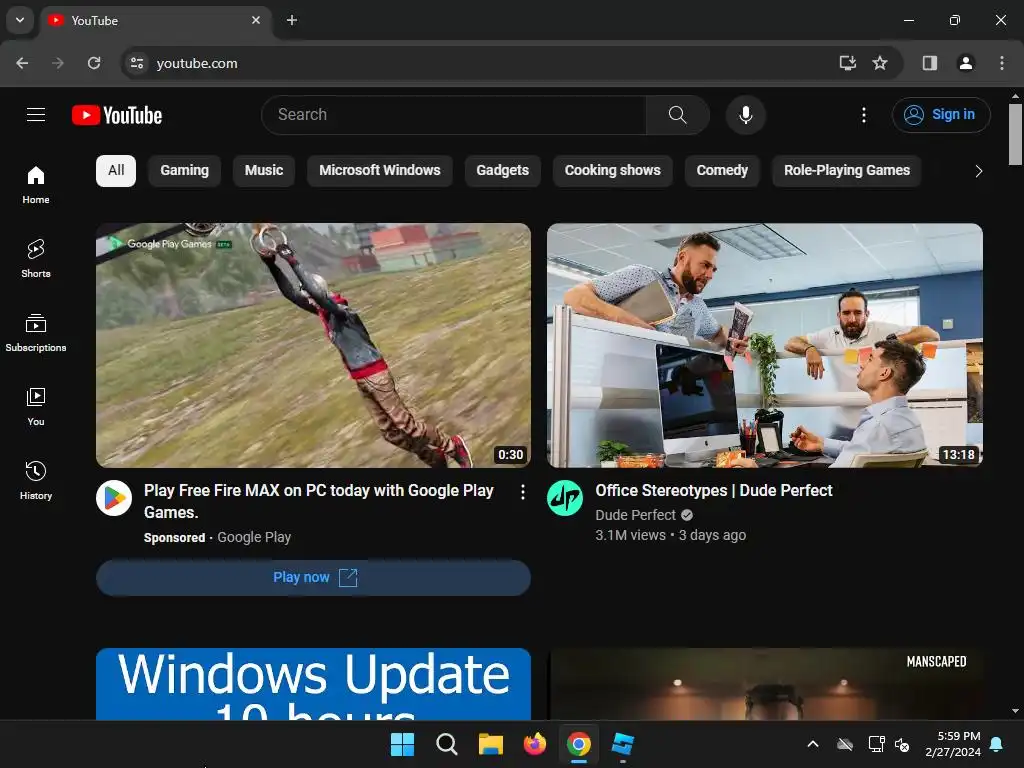
Task: Click the YouTube search input field
Action: click(454, 115)
